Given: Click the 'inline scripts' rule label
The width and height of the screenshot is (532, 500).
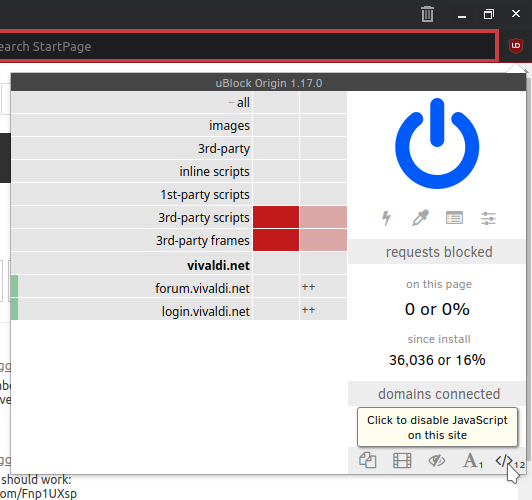Looking at the screenshot, I should (214, 172).
